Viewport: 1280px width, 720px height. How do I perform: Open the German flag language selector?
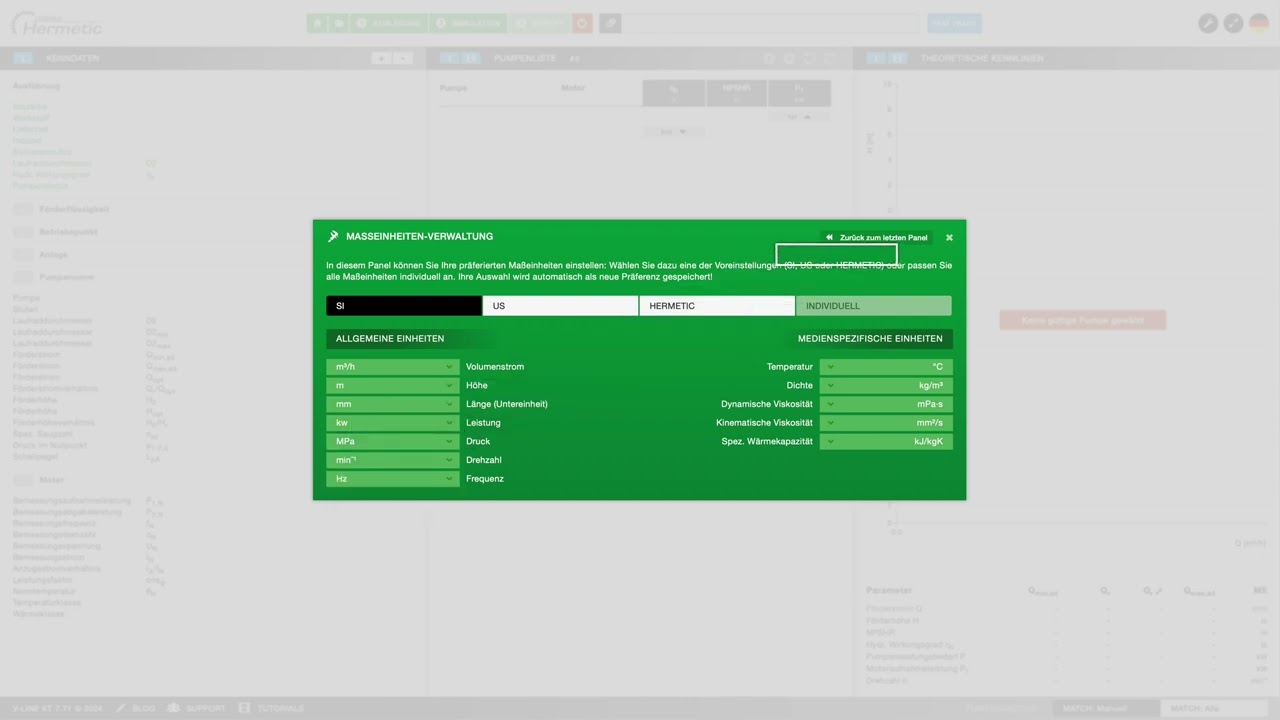(1259, 23)
